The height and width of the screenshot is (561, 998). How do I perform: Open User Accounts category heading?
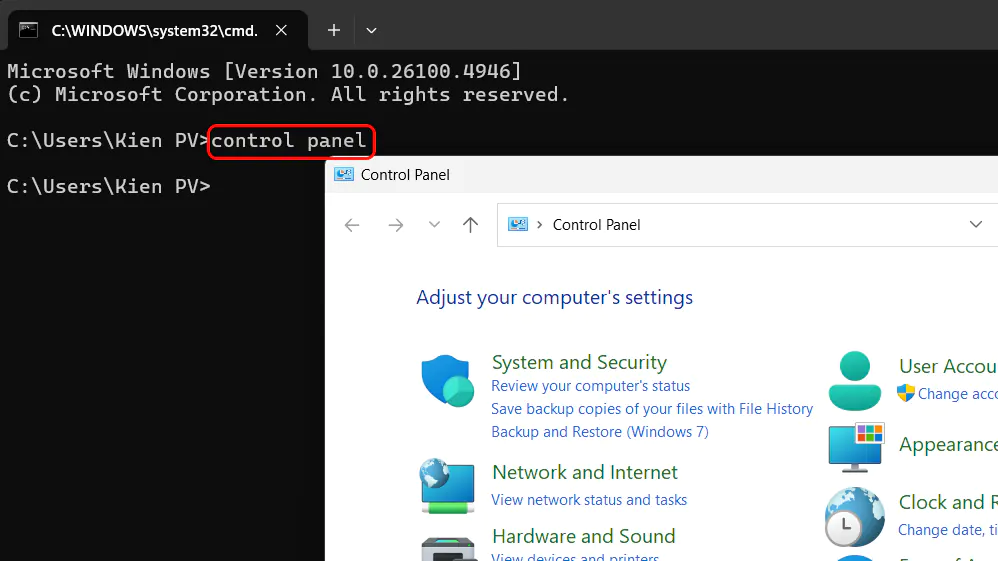pyautogui.click(x=948, y=366)
